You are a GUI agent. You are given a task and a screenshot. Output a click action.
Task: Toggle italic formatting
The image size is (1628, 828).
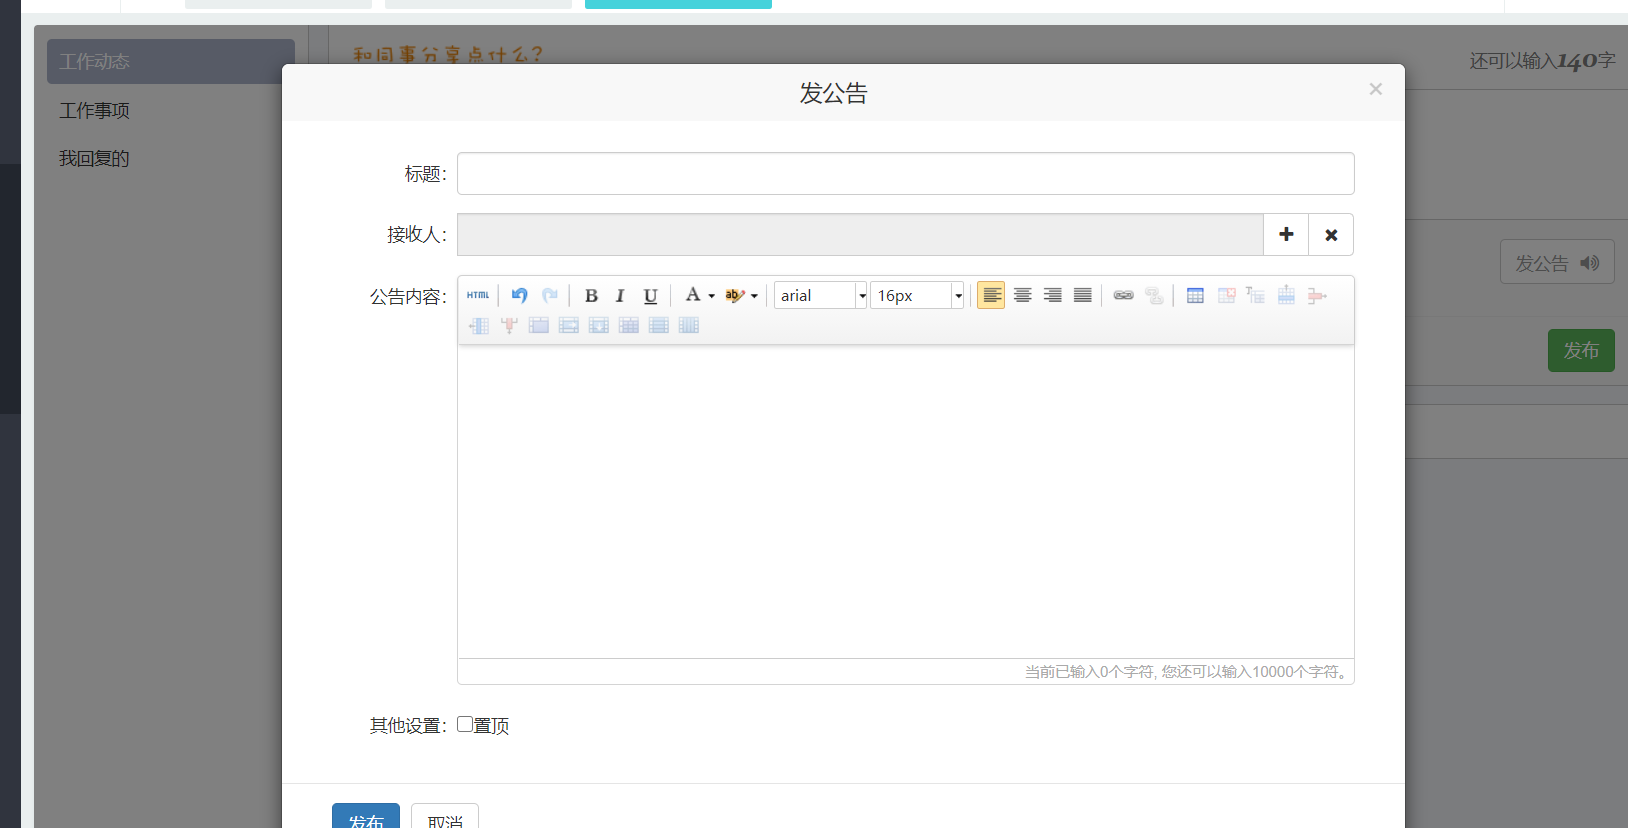pyautogui.click(x=620, y=295)
